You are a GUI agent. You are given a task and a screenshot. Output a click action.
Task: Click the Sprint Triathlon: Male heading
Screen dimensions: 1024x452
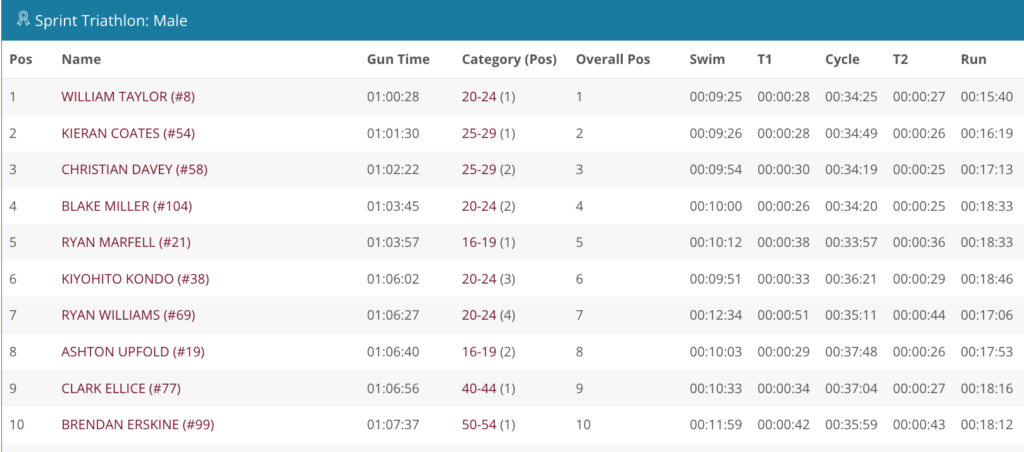[111, 21]
